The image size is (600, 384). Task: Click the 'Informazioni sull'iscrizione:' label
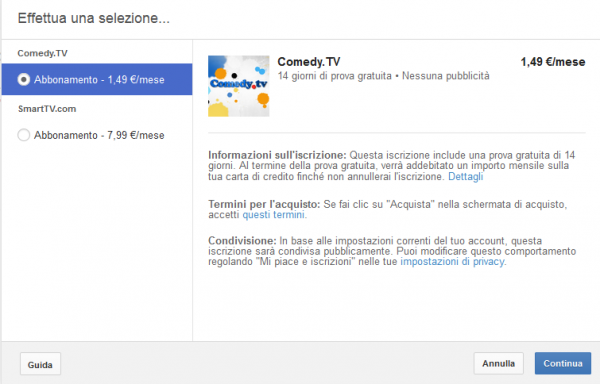click(277, 155)
